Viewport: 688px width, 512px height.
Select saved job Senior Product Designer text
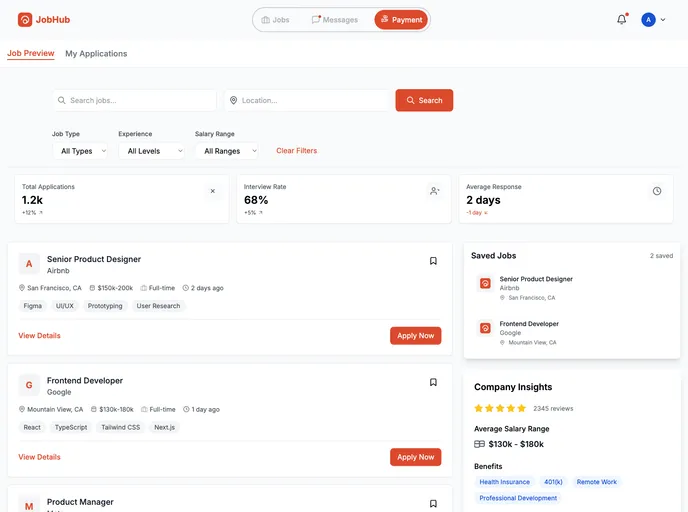[536, 279]
